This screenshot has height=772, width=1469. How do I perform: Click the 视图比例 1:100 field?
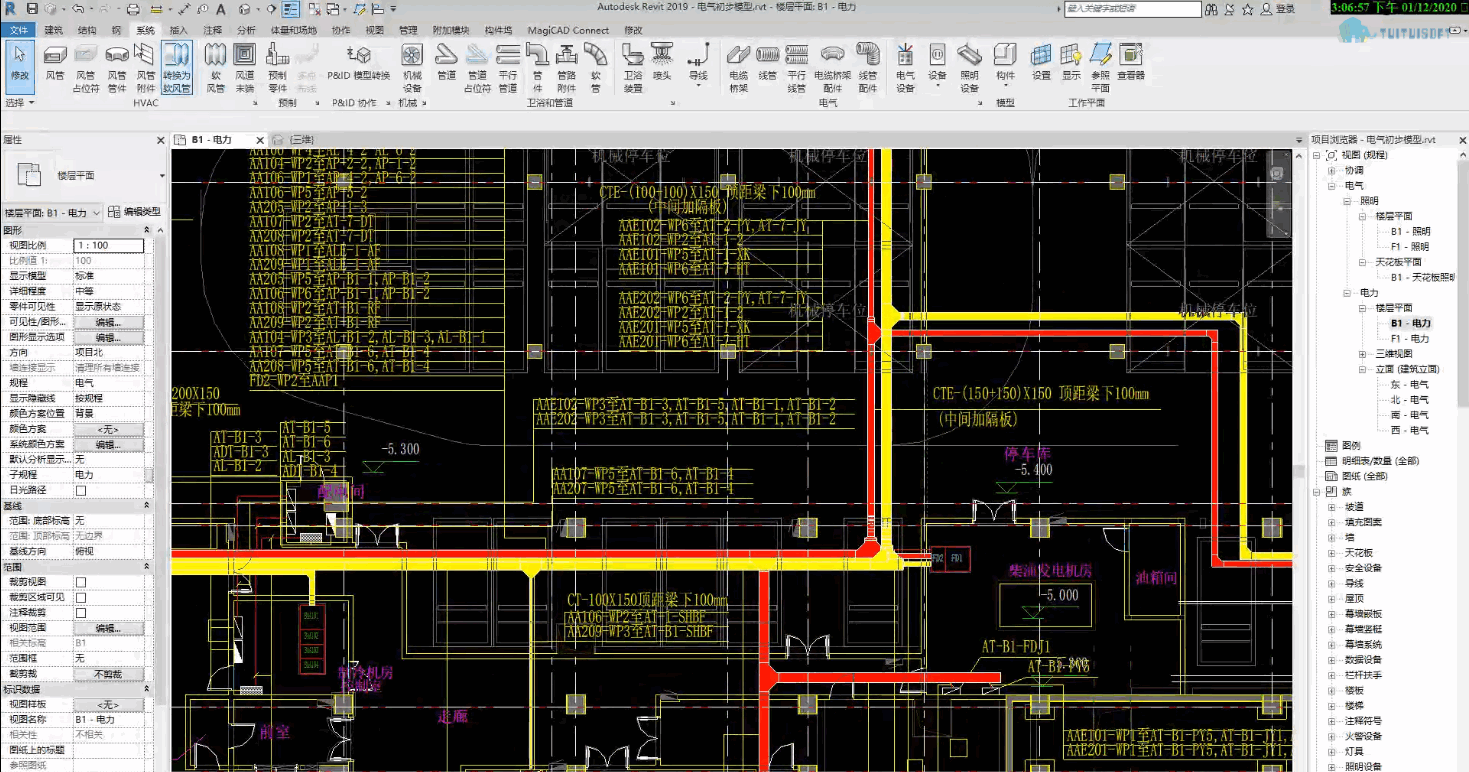109,245
